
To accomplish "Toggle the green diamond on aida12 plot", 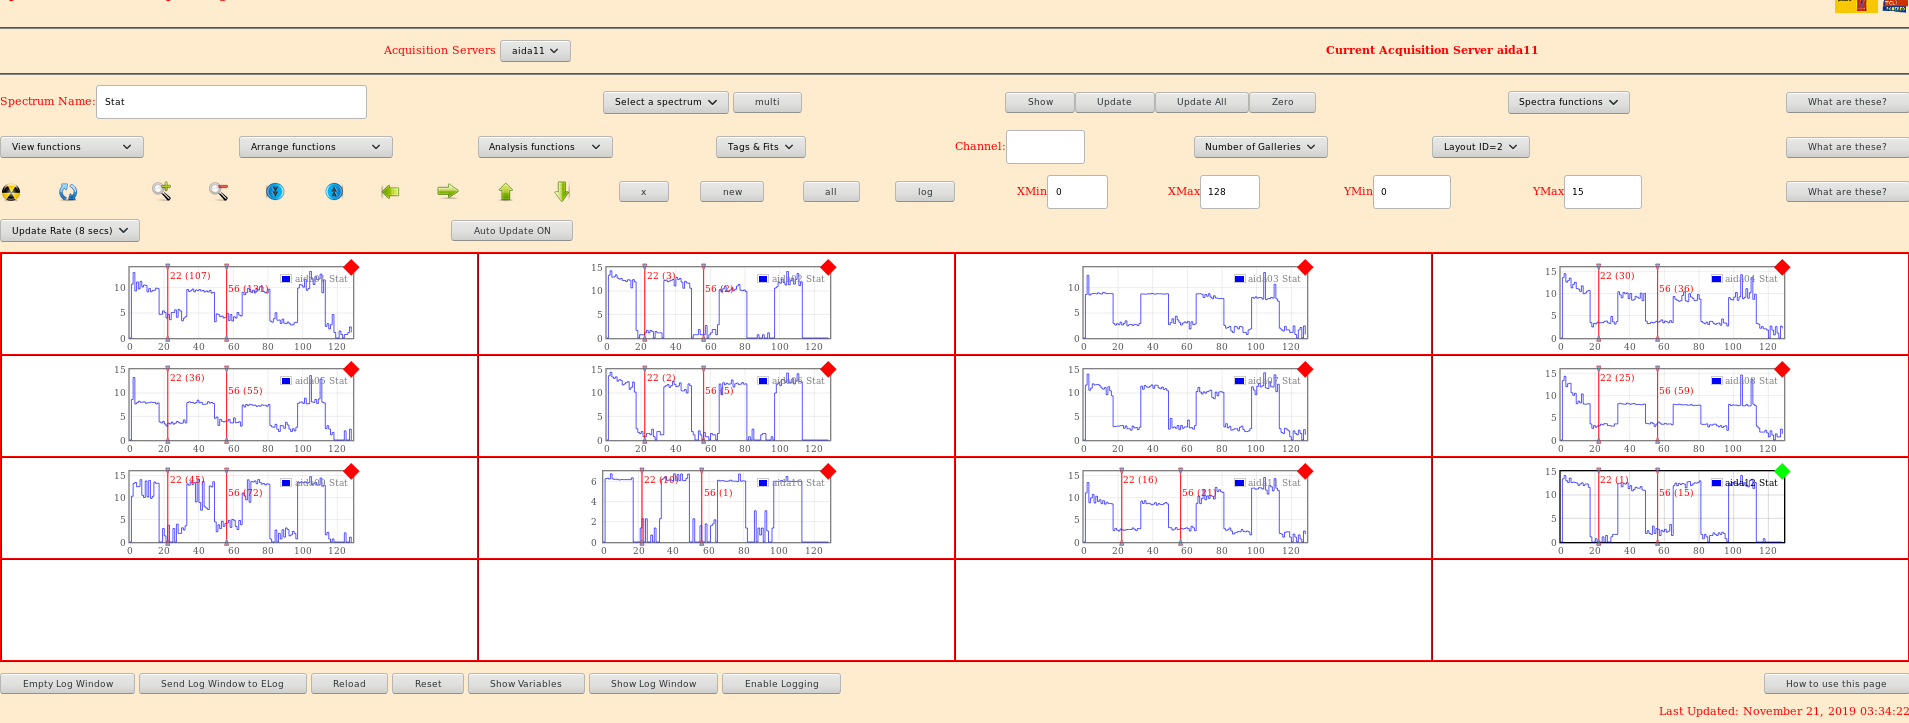I will coord(1782,471).
